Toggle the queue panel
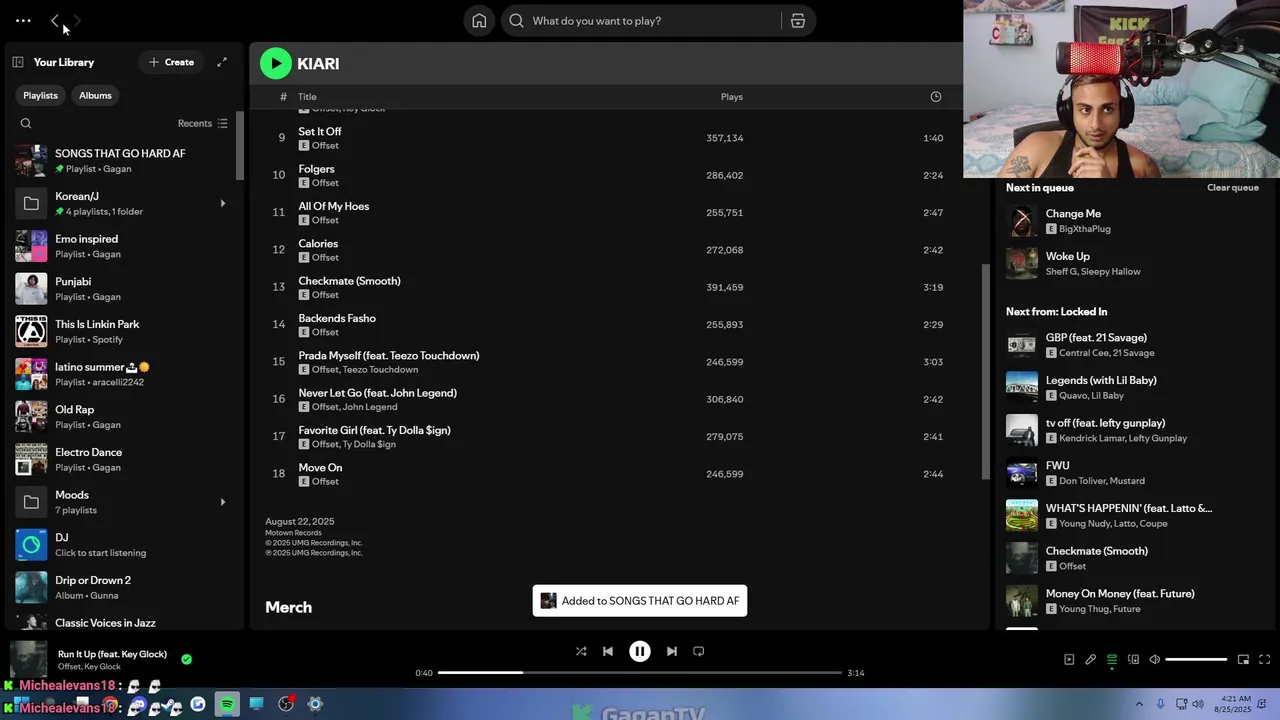 pyautogui.click(x=1112, y=659)
